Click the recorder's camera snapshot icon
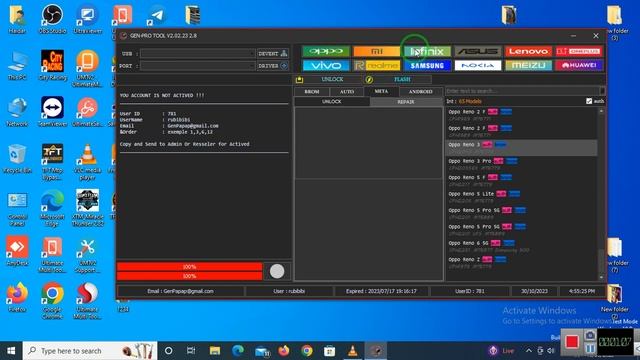This screenshot has height=360, width=640. tap(590, 336)
